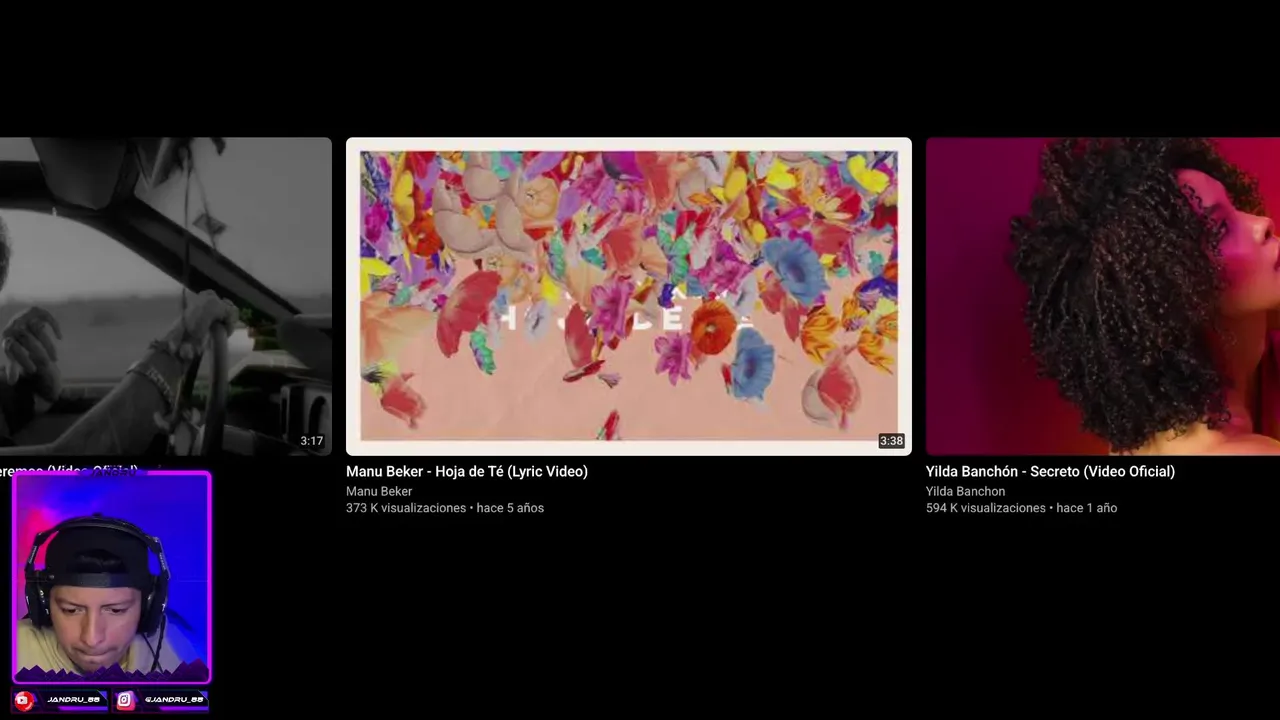Viewport: 1280px width, 720px height.
Task: Open the Yilda Banchon channel name
Action: (965, 491)
